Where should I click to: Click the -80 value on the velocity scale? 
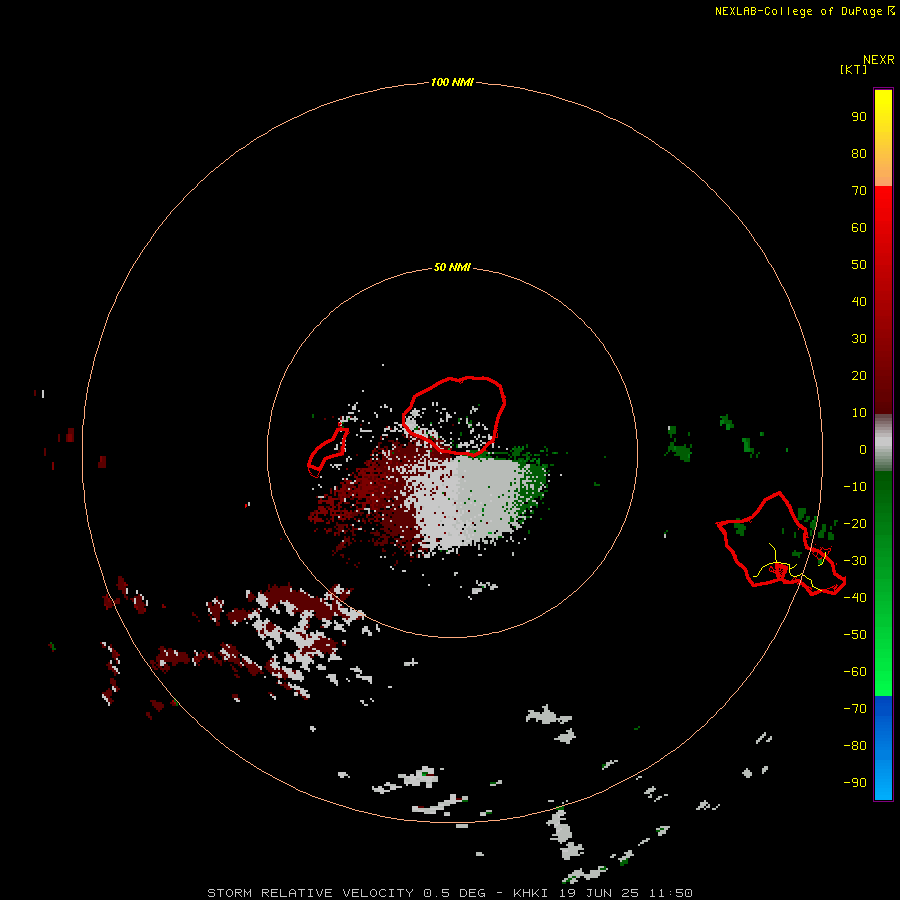point(855,746)
